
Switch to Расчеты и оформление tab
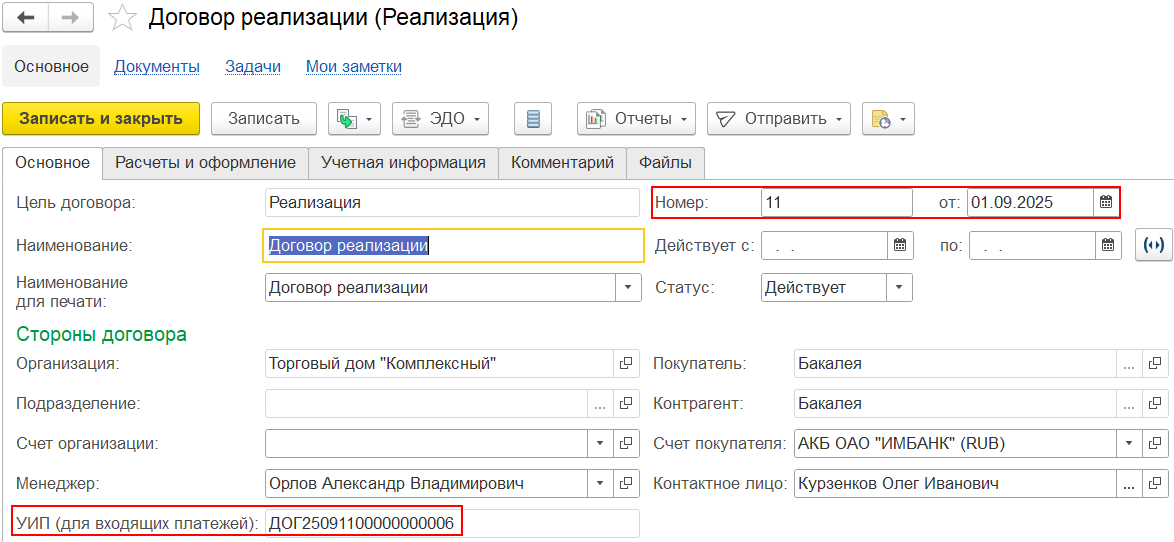205,163
